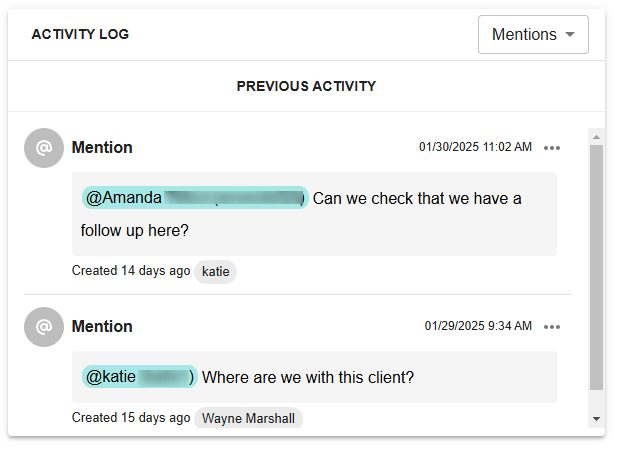
Task: Open the three-dot menu for 01/29/2025 mention
Action: (x=551, y=327)
